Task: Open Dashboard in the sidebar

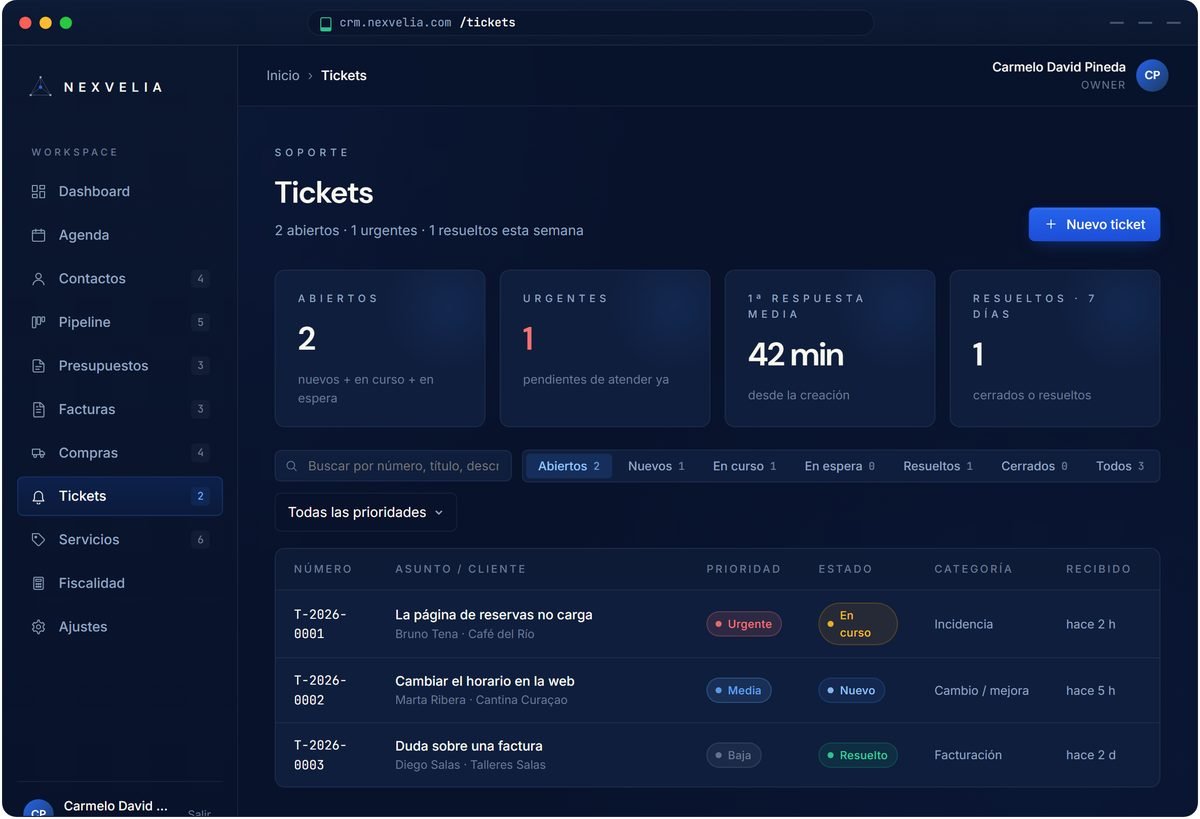Action: (120, 191)
